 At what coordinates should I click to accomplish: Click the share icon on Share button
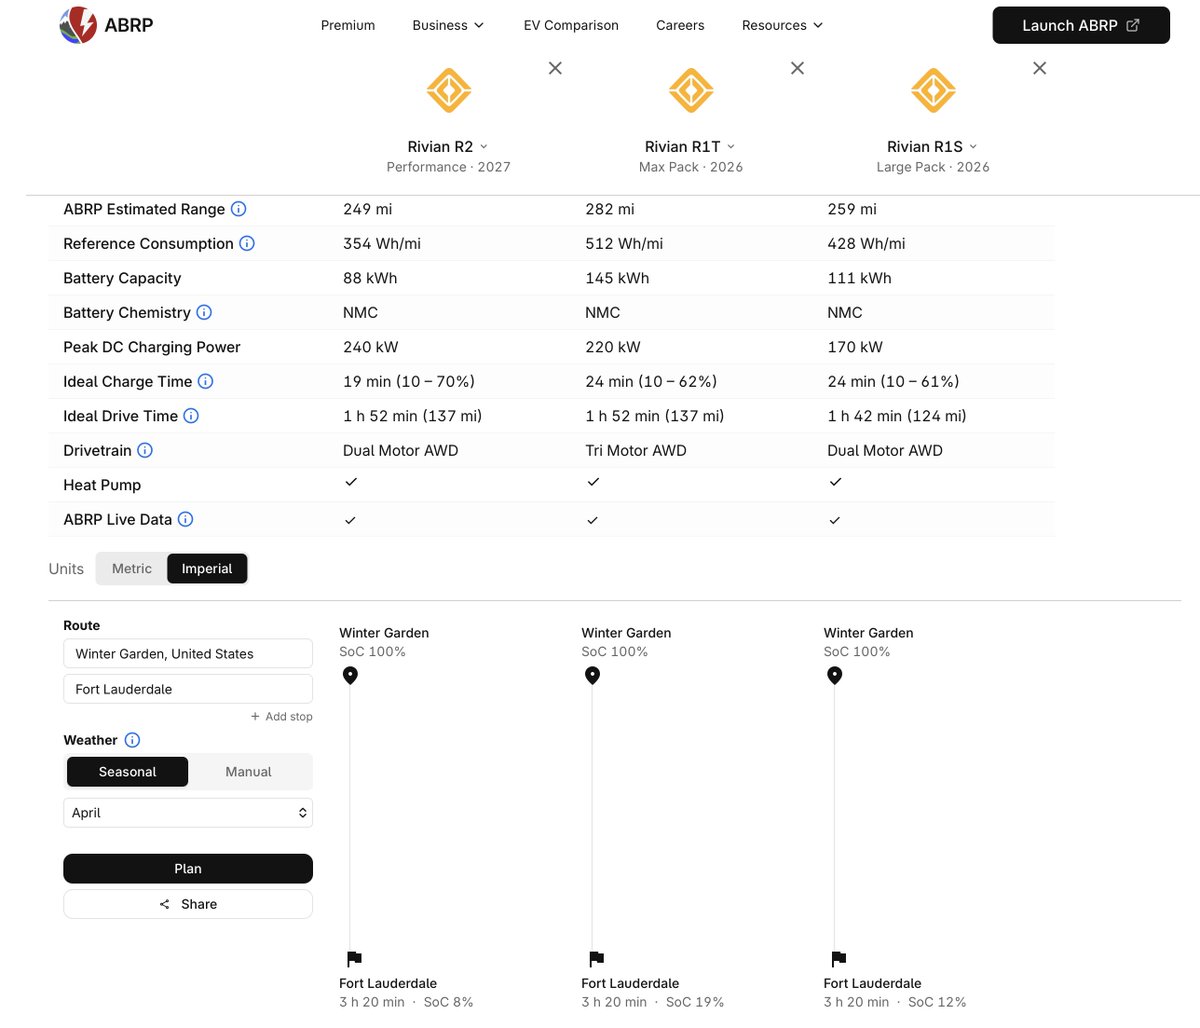[164, 904]
